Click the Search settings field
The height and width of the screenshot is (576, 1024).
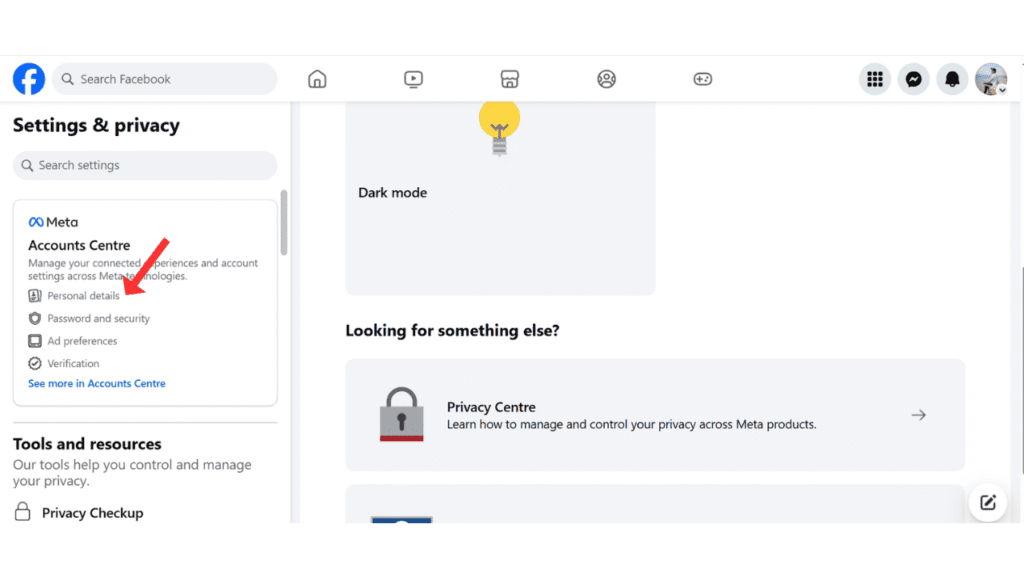(x=144, y=164)
